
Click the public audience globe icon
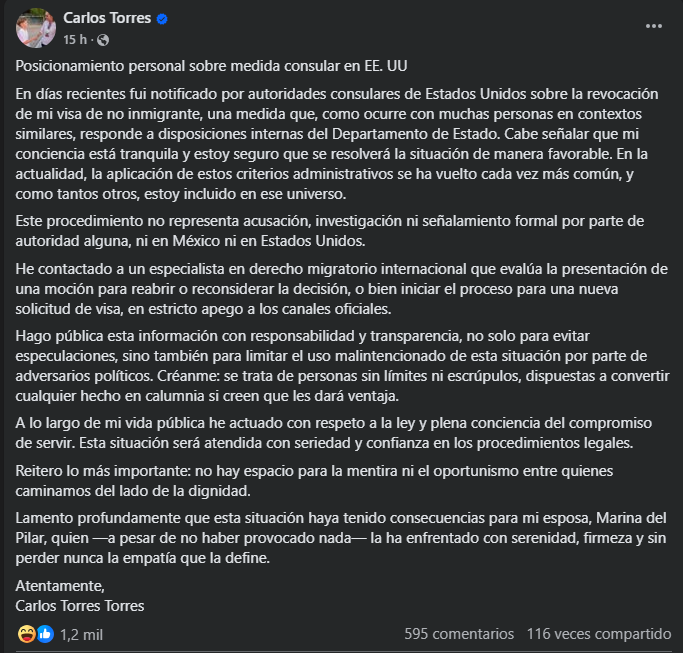[103, 40]
